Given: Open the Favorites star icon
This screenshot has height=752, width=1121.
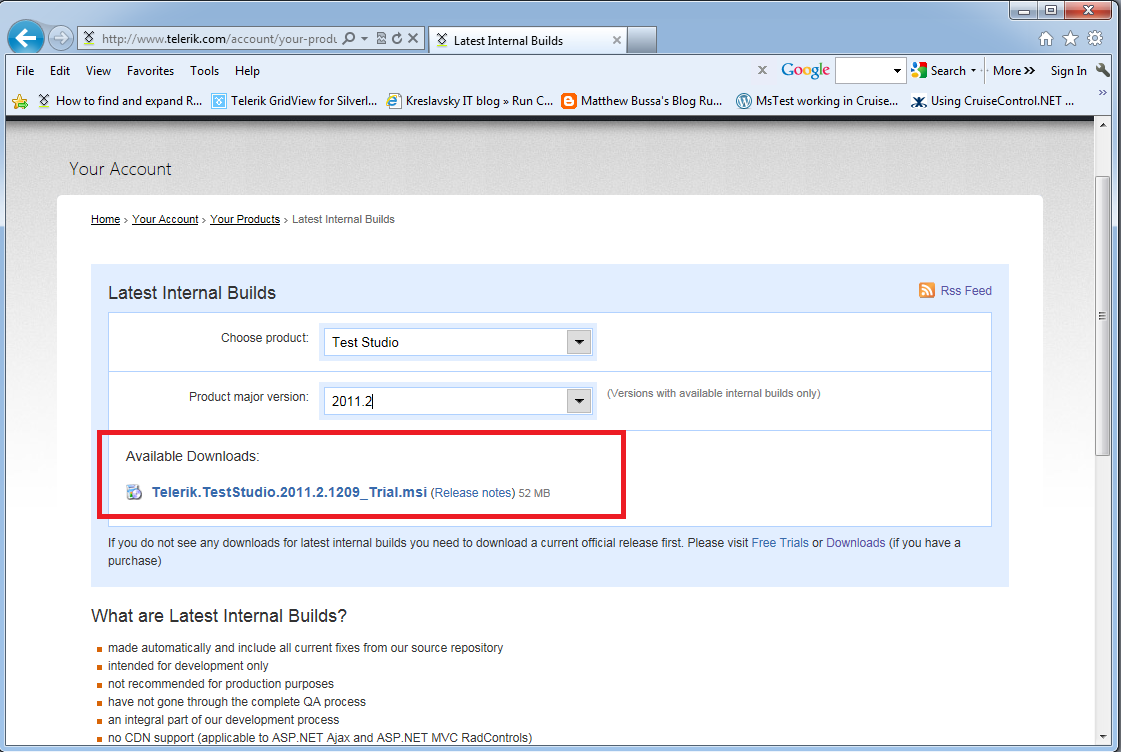Looking at the screenshot, I should pos(1070,39).
